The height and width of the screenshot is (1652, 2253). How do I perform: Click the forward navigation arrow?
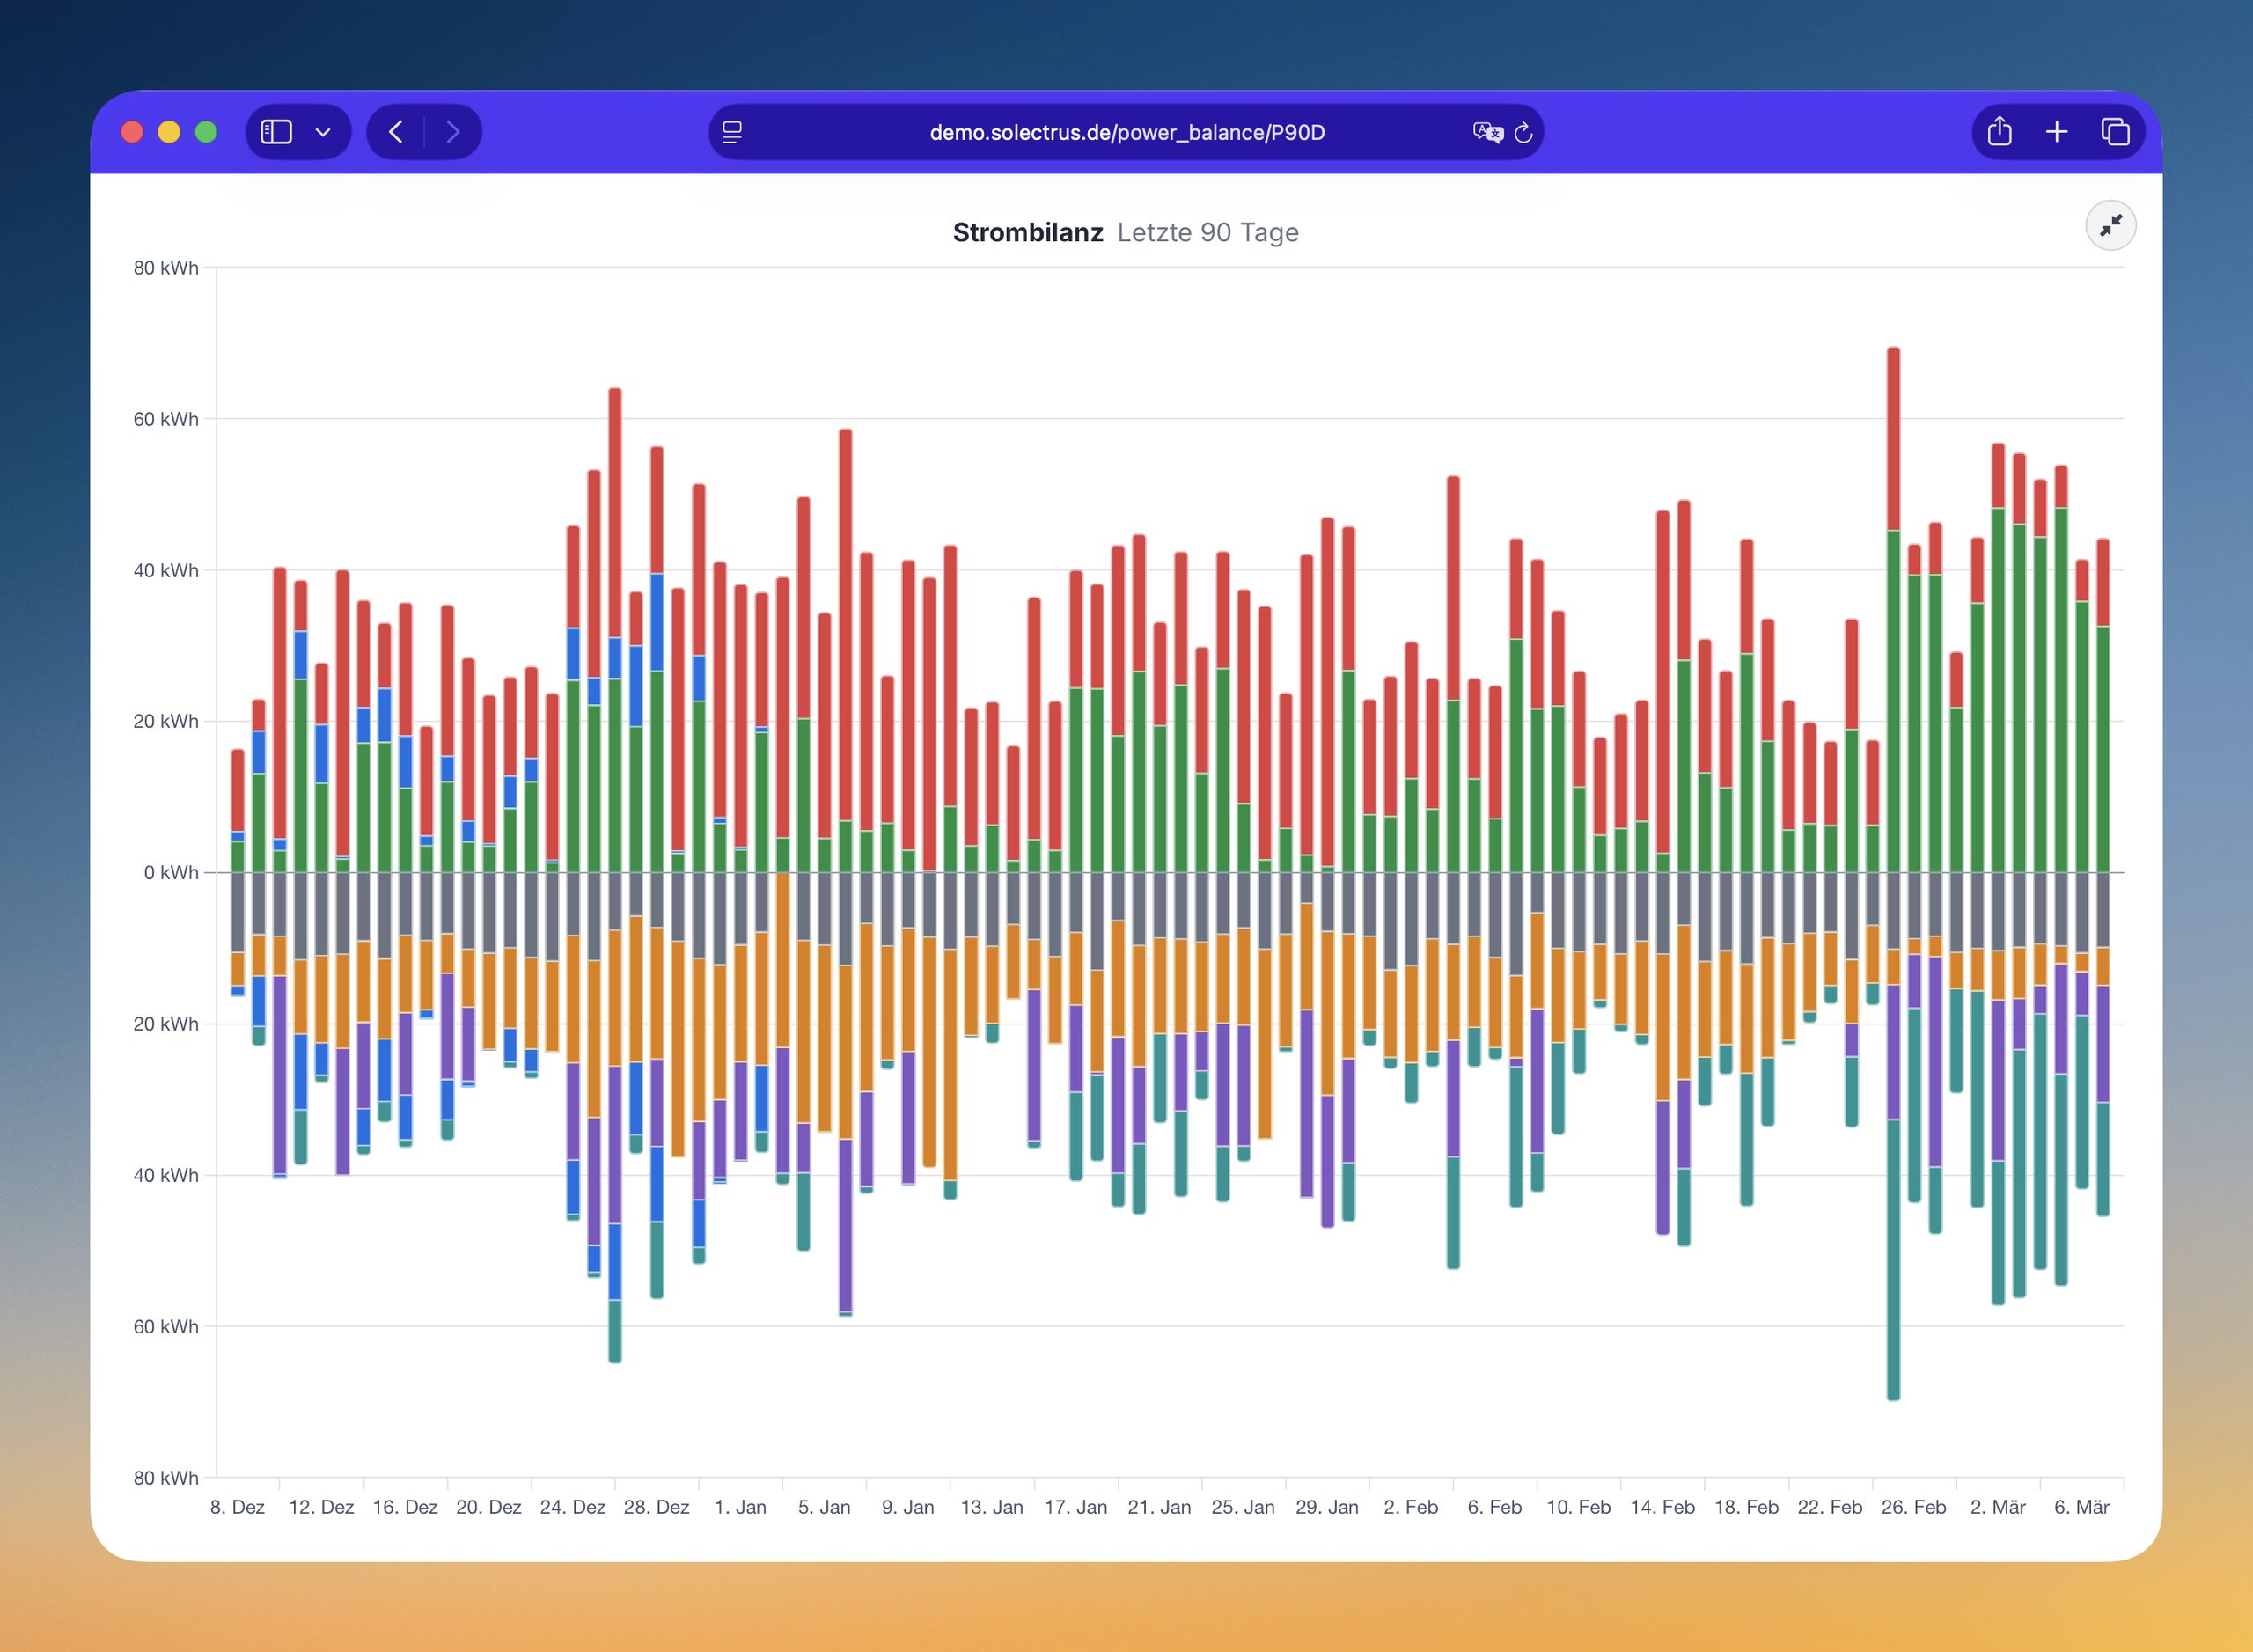(453, 132)
